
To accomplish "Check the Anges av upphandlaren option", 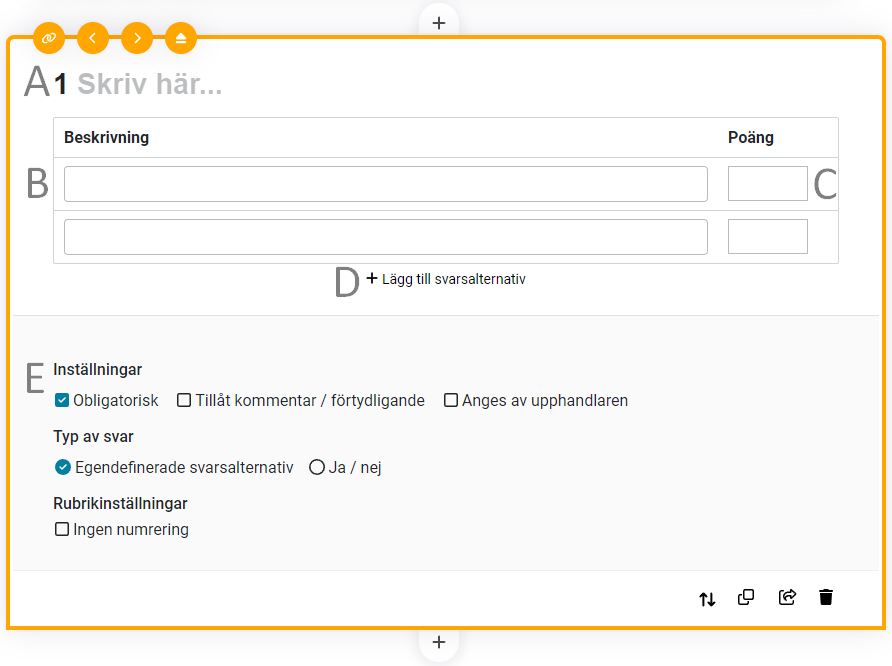I will 451,401.
